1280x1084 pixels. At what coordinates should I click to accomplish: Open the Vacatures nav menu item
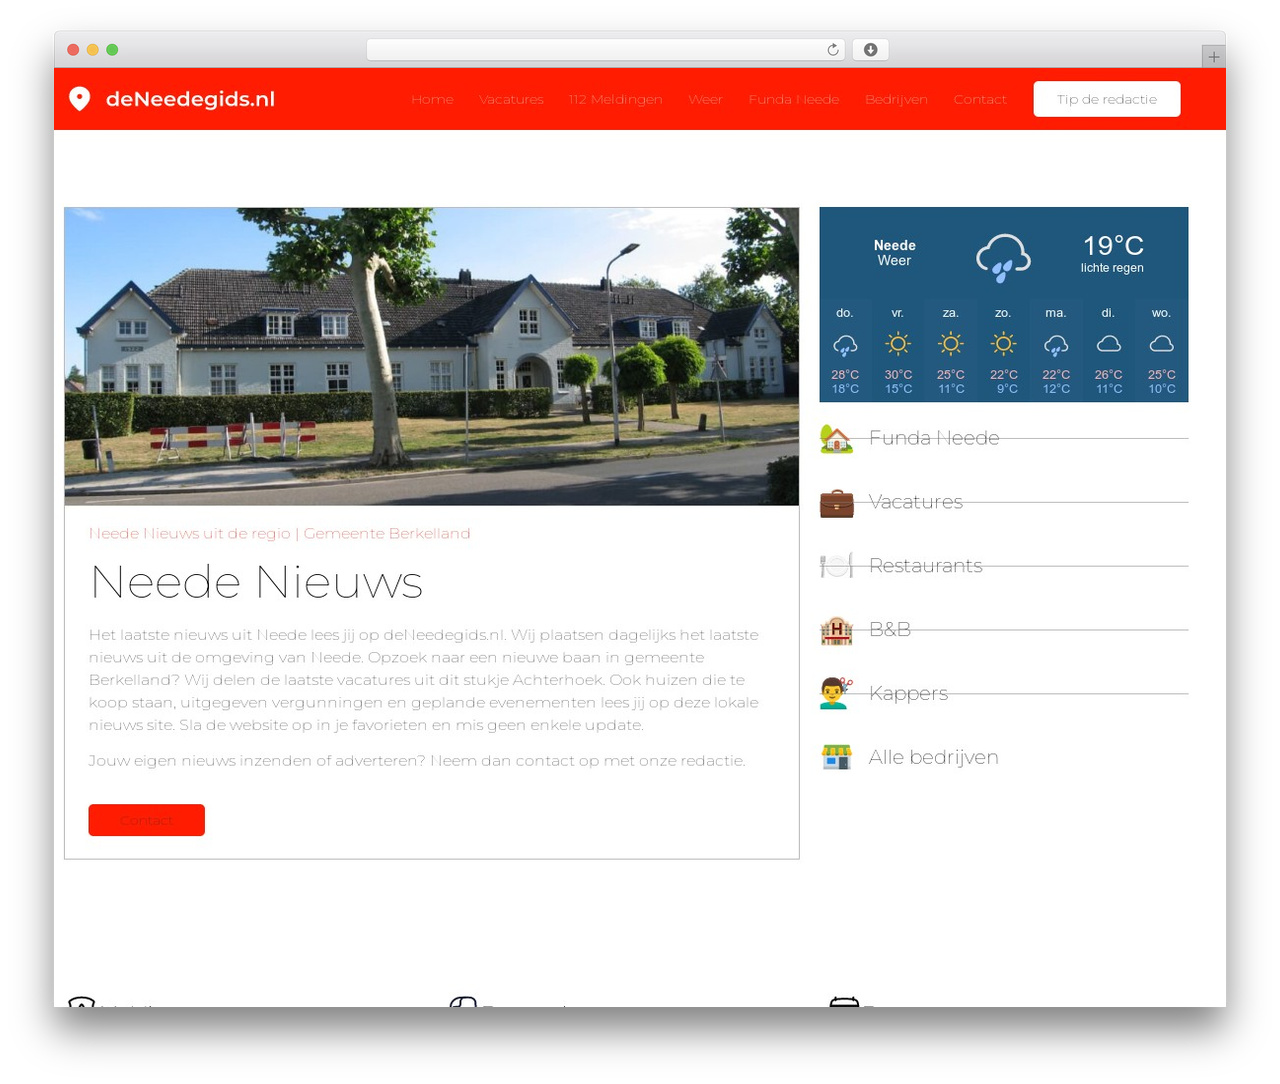(x=511, y=99)
